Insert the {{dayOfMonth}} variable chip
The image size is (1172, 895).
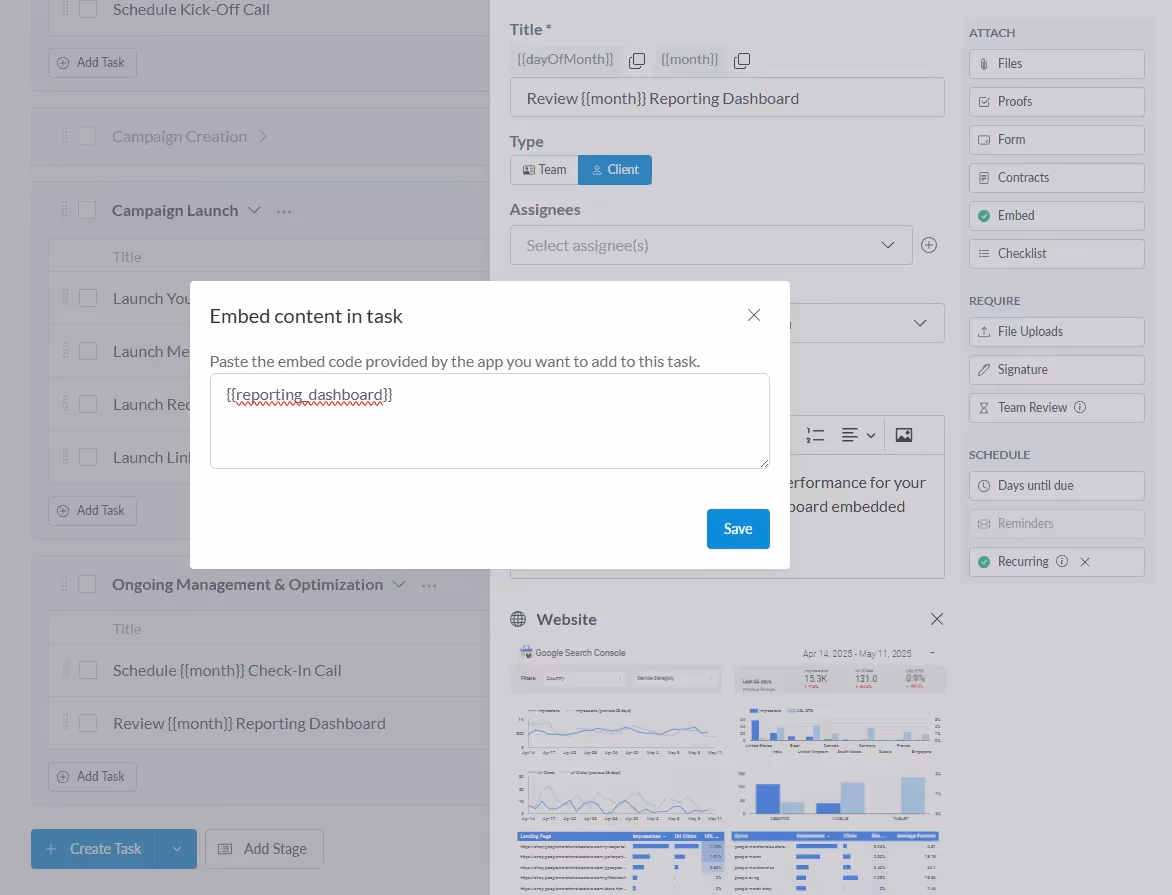(565, 59)
